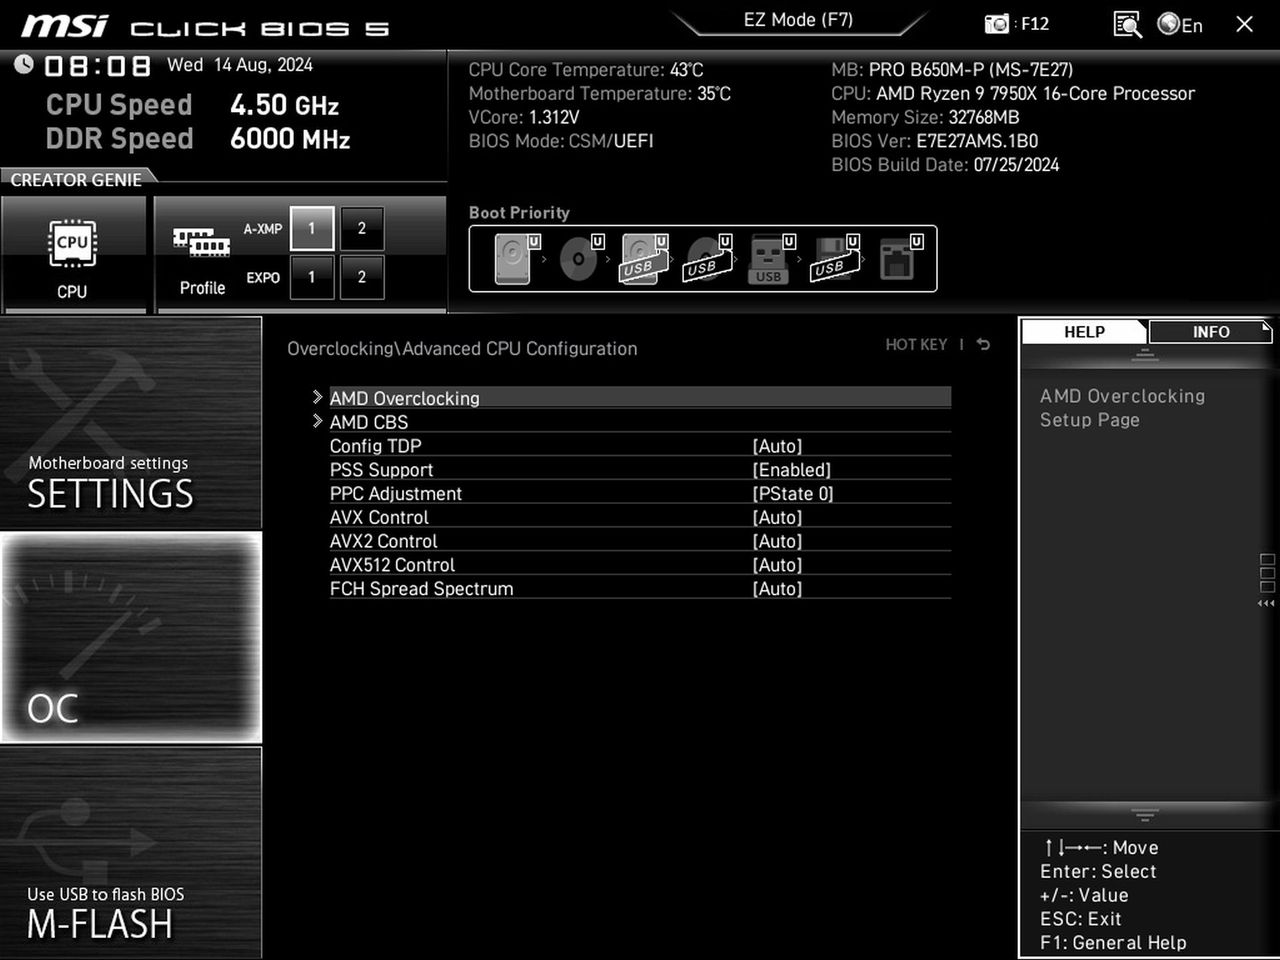Click the AVX2 Control label

point(384,542)
